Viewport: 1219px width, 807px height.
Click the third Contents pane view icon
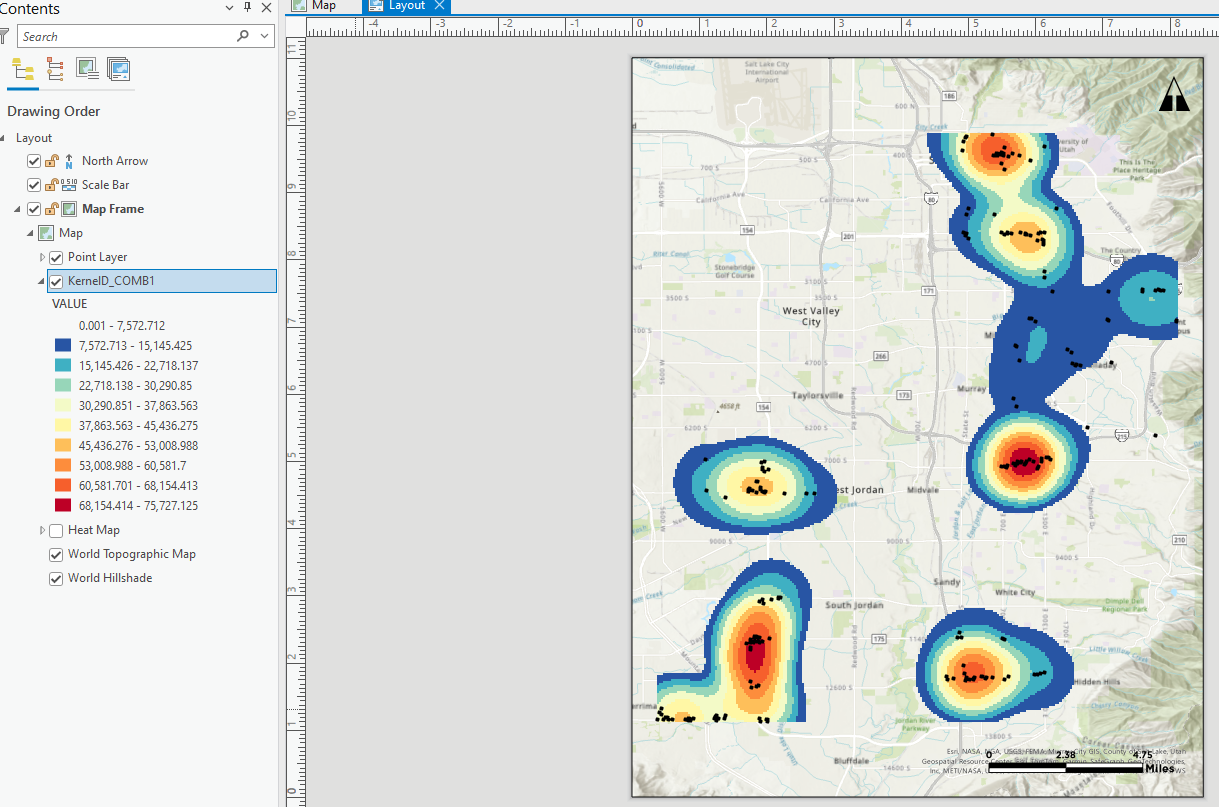pos(86,70)
